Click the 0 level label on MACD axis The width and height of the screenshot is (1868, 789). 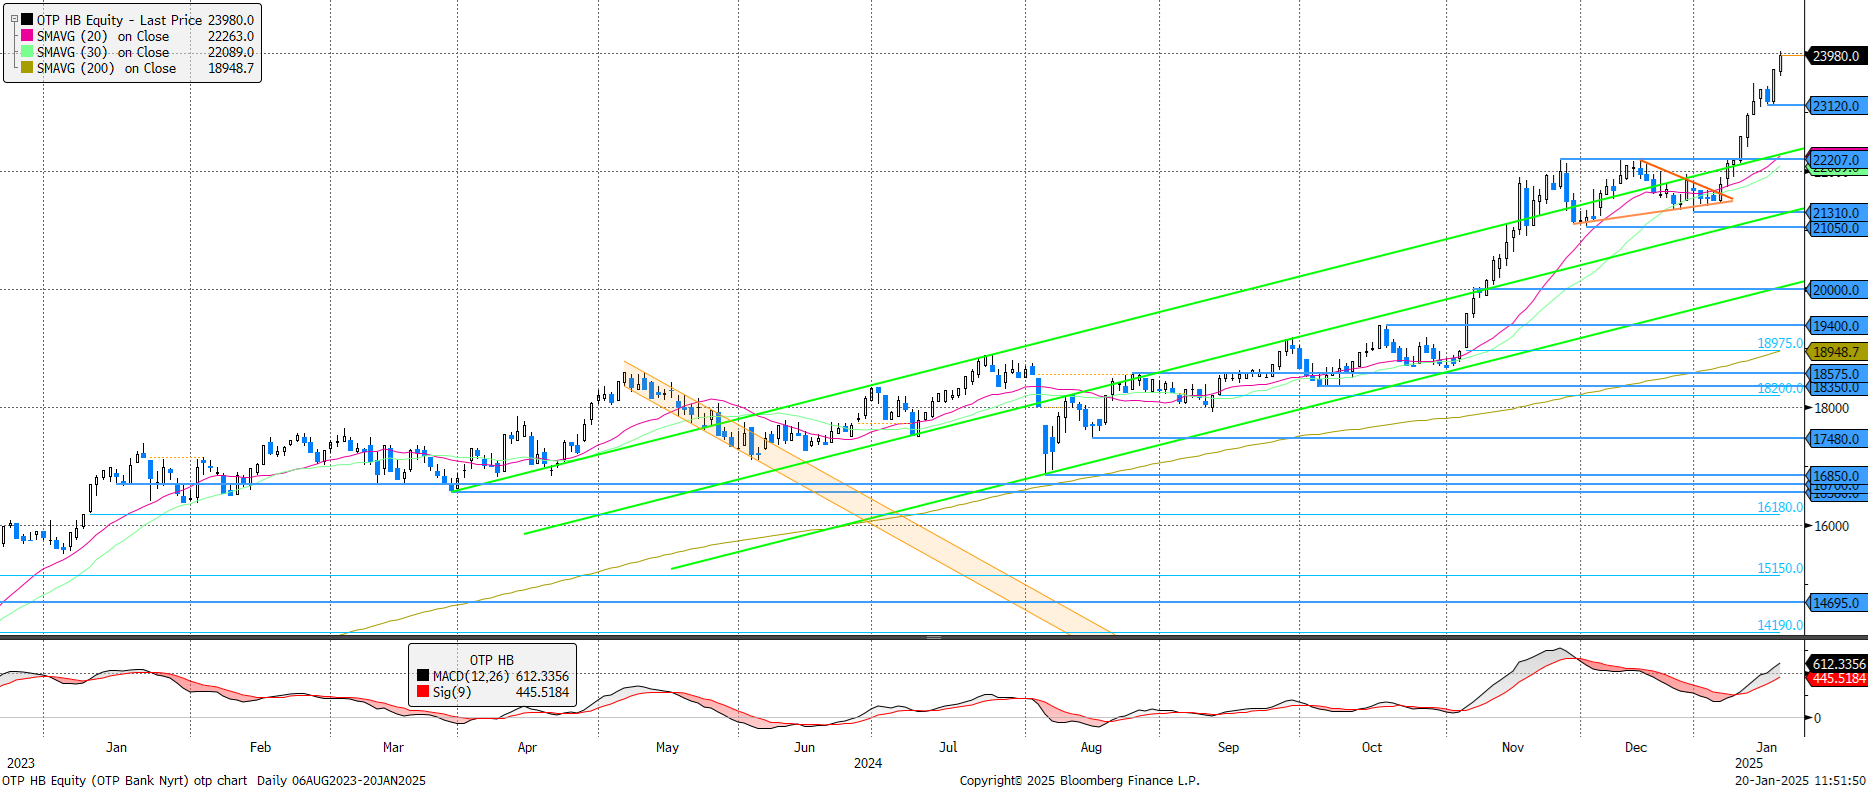coord(1818,718)
